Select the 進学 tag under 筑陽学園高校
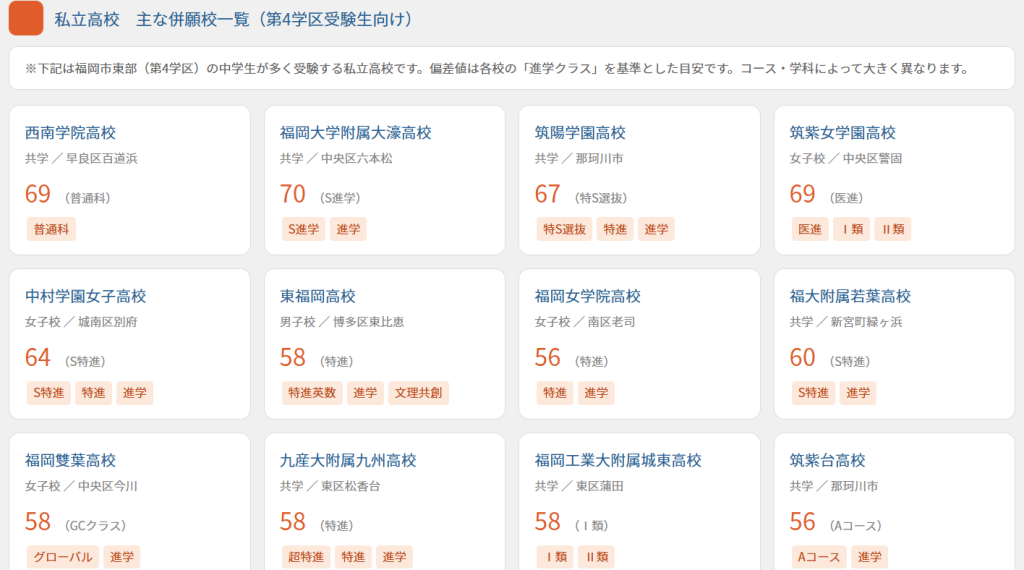 (x=656, y=229)
